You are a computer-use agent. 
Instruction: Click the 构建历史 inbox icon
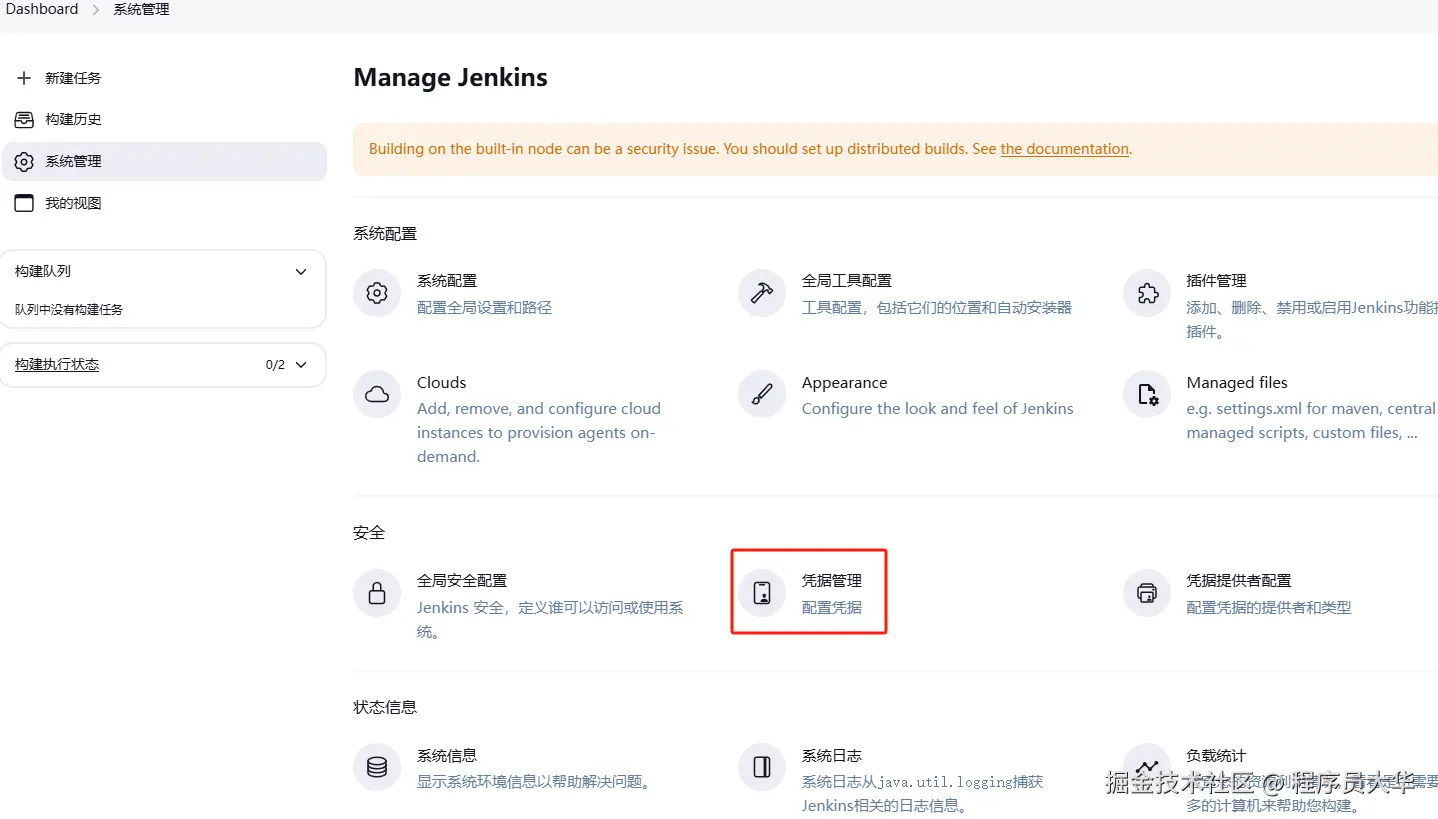(24, 120)
